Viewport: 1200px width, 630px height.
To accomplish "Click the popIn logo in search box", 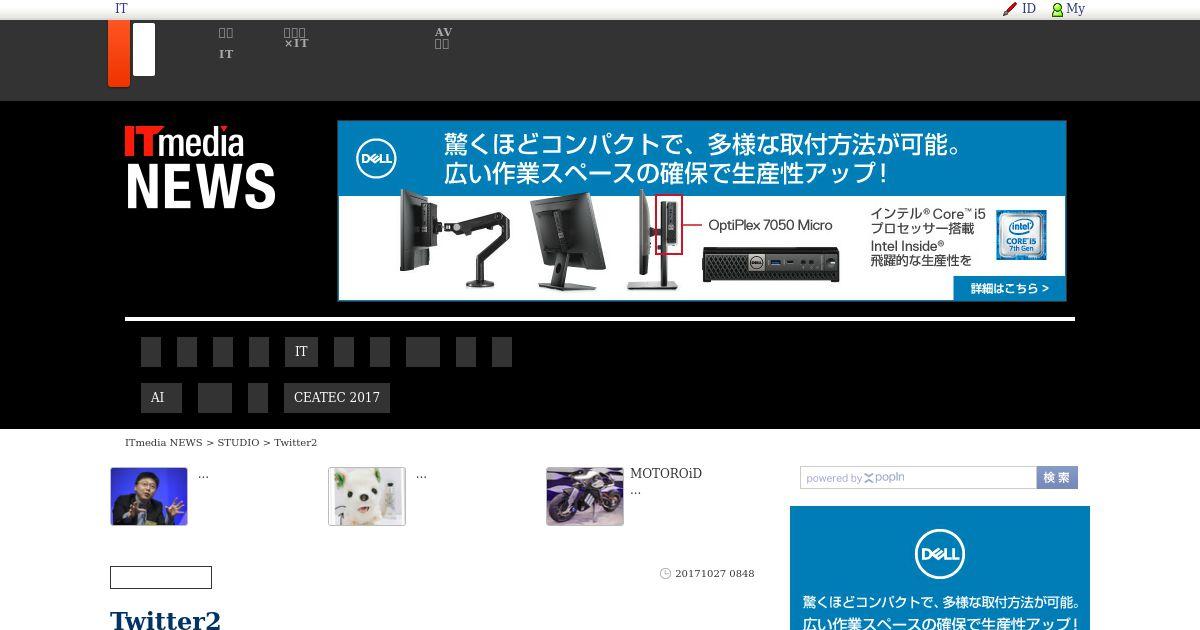I will [884, 478].
